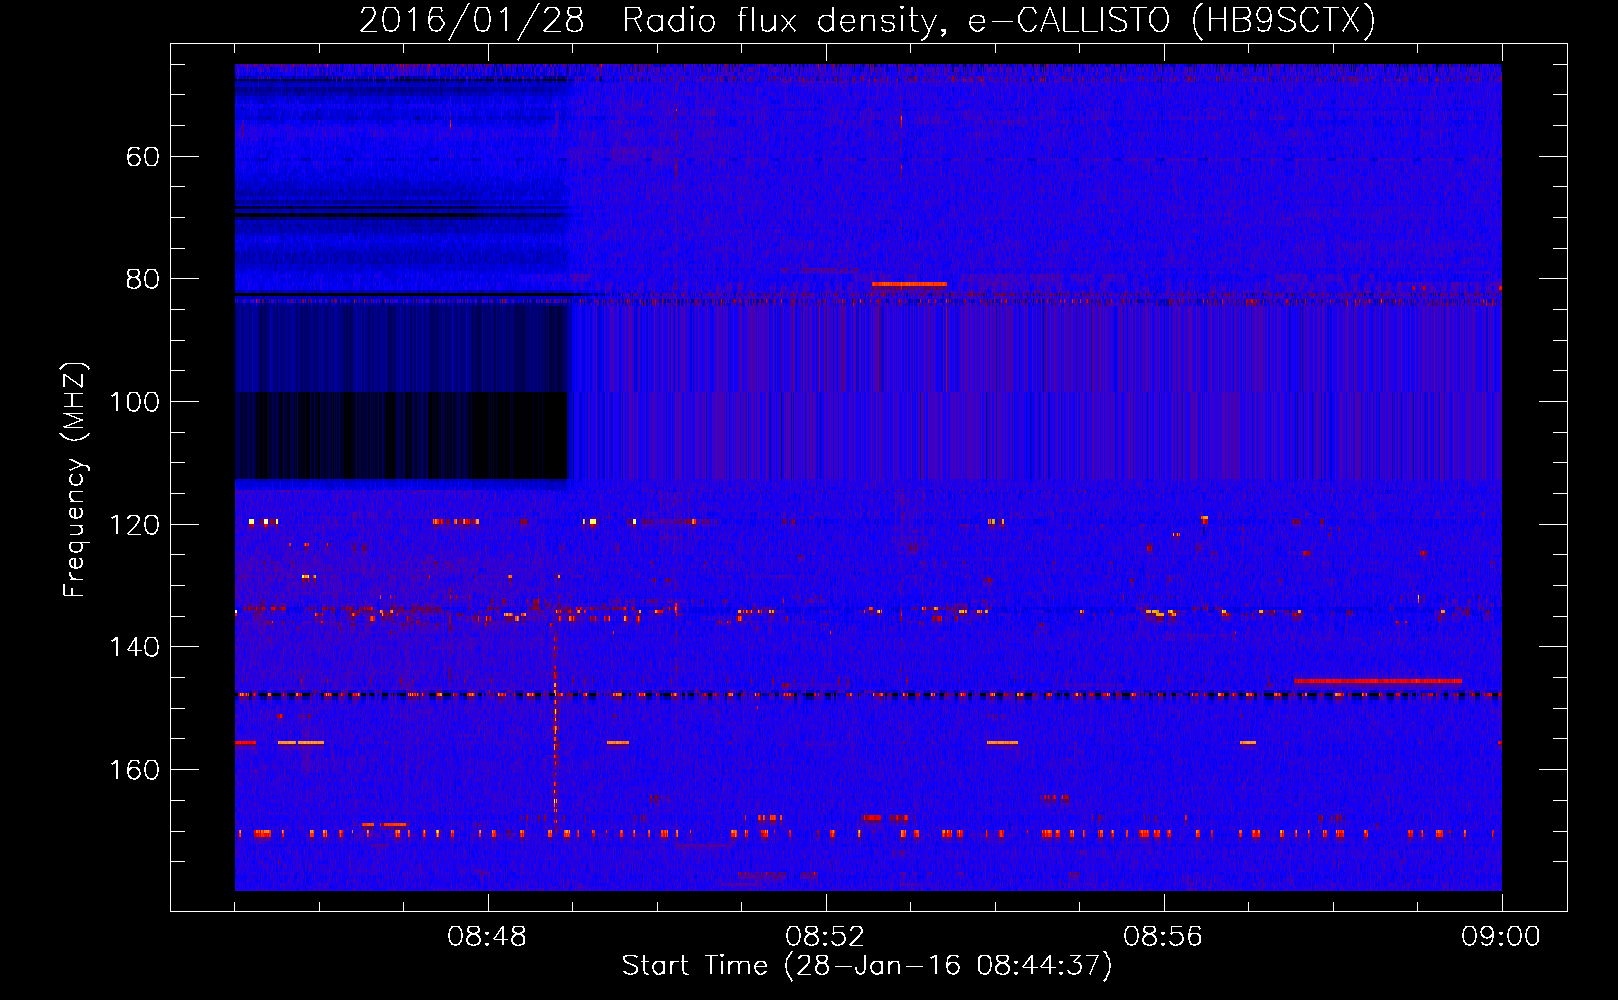
Task: Click the 09:00 time tick label
Action: coord(1501,937)
